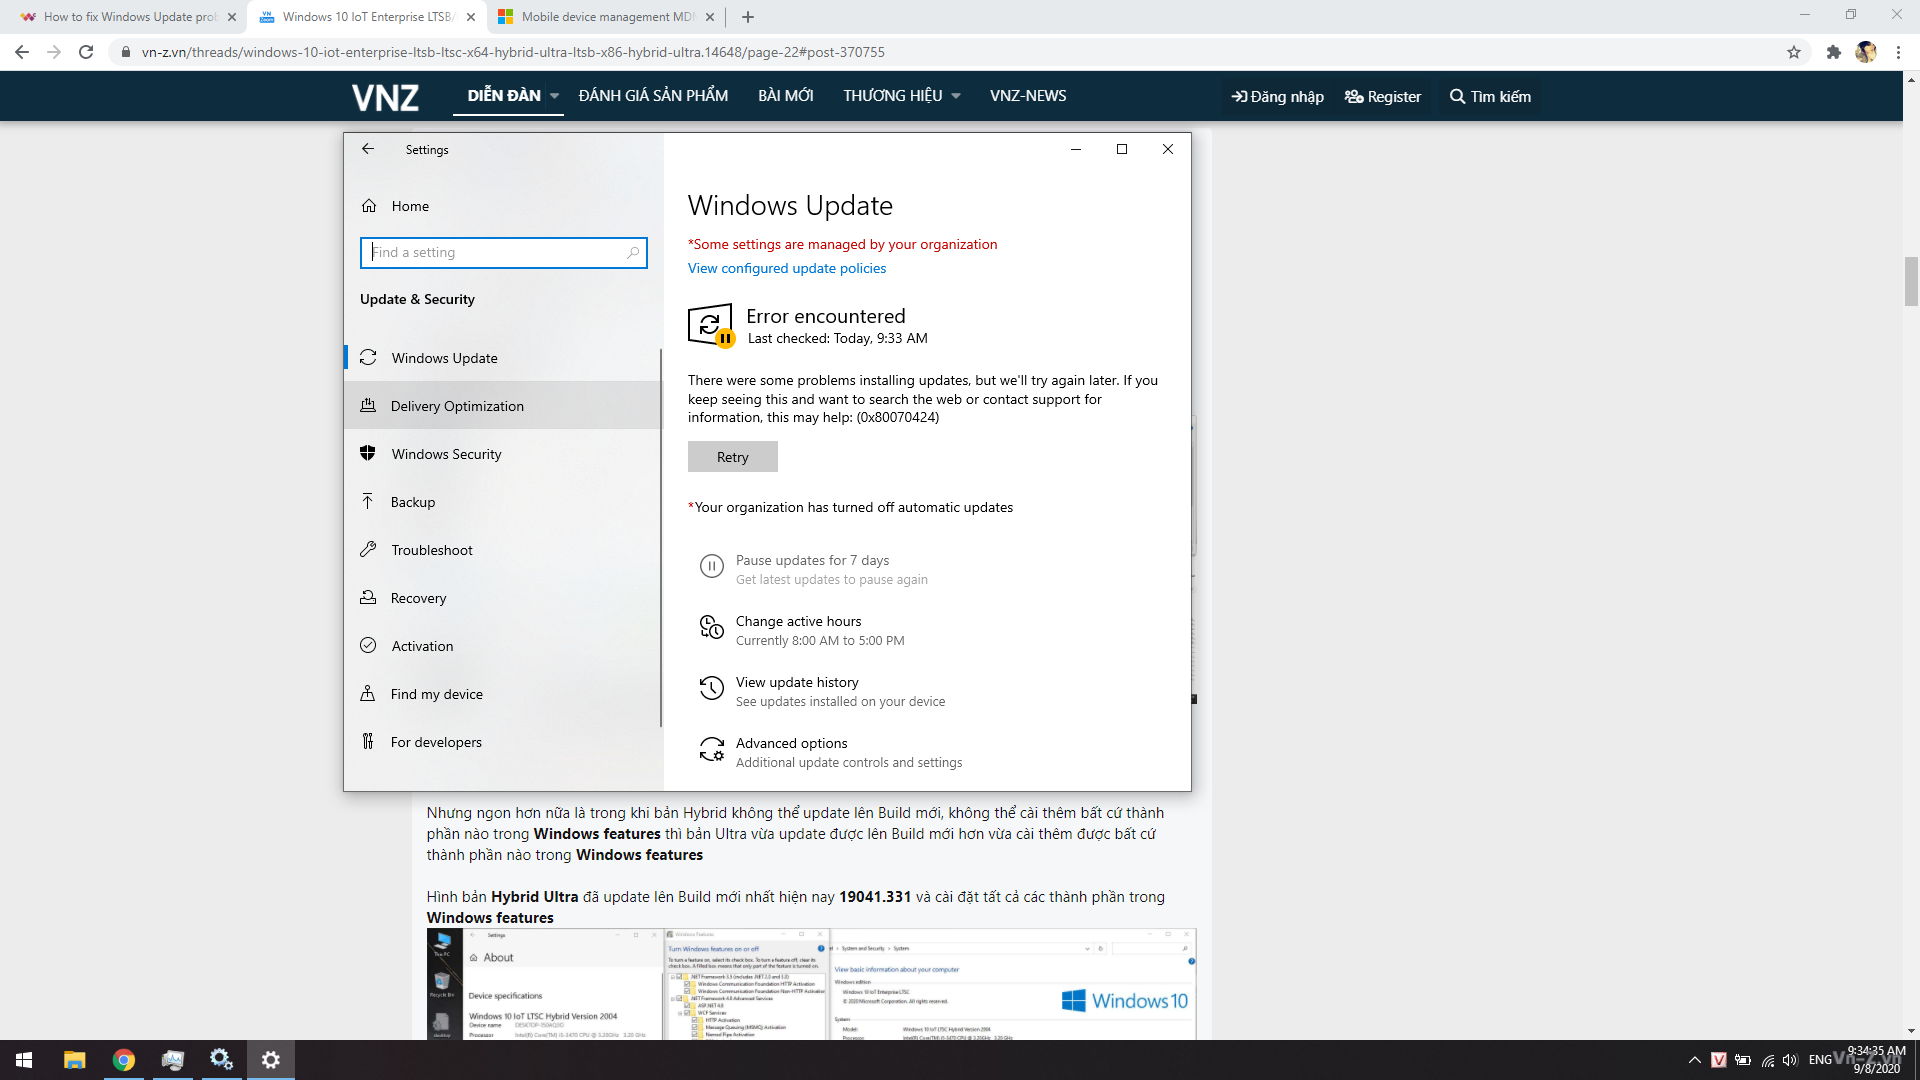1920x1080 pixels.
Task: Open Chrome from taskbar
Action: coord(124,1060)
